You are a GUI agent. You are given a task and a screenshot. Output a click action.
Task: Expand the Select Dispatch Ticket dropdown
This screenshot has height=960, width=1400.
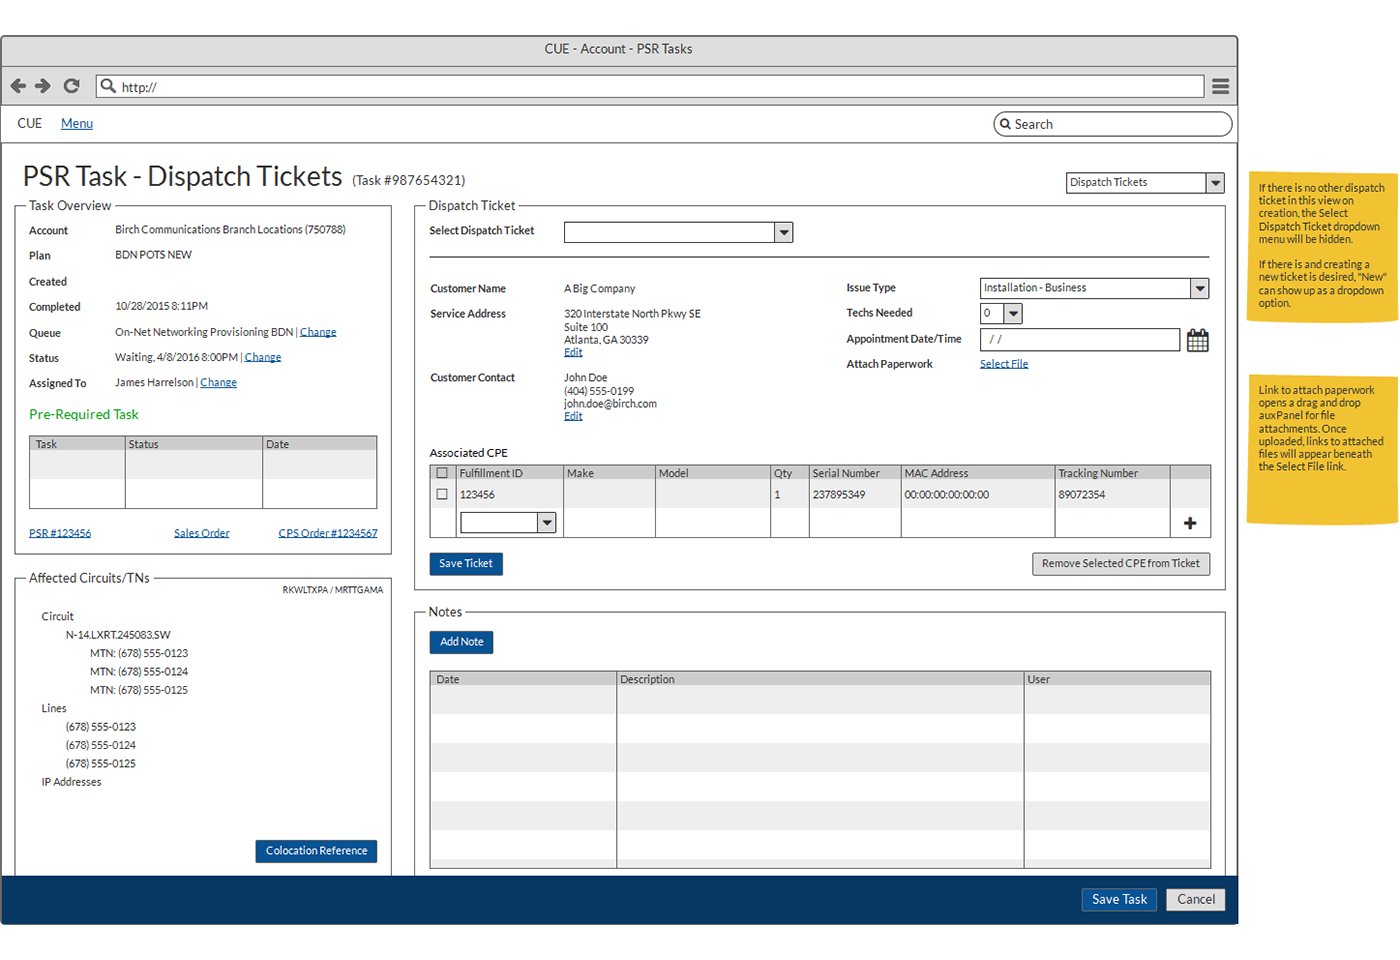click(784, 233)
